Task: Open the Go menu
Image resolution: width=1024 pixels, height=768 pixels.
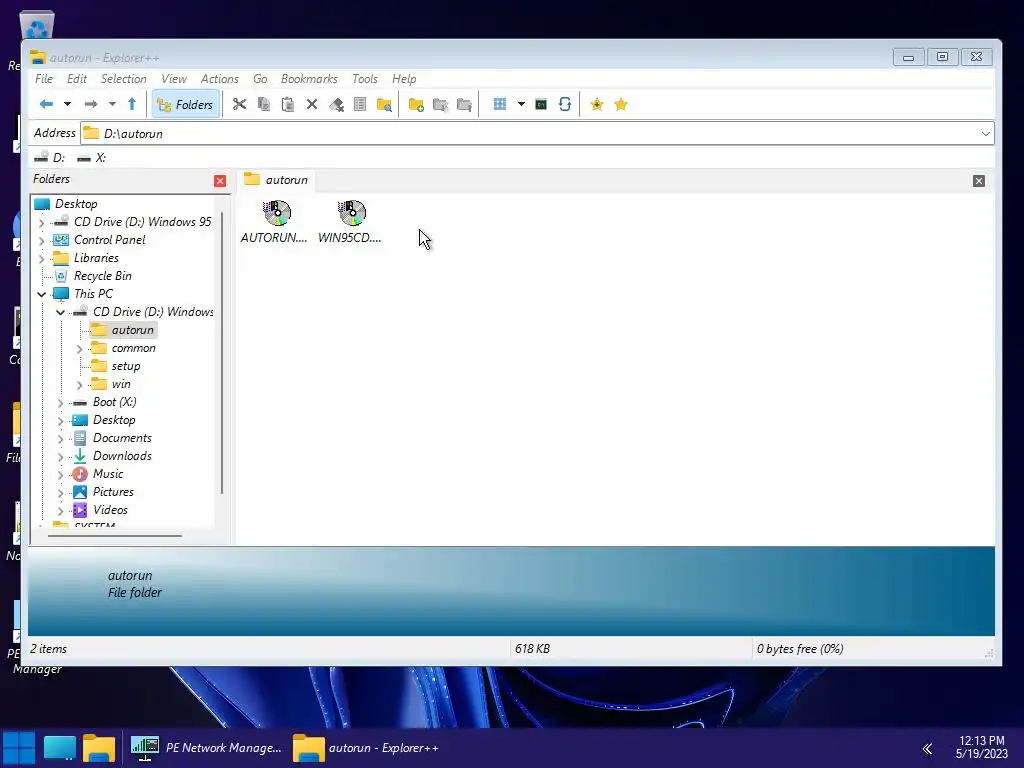Action: click(260, 78)
